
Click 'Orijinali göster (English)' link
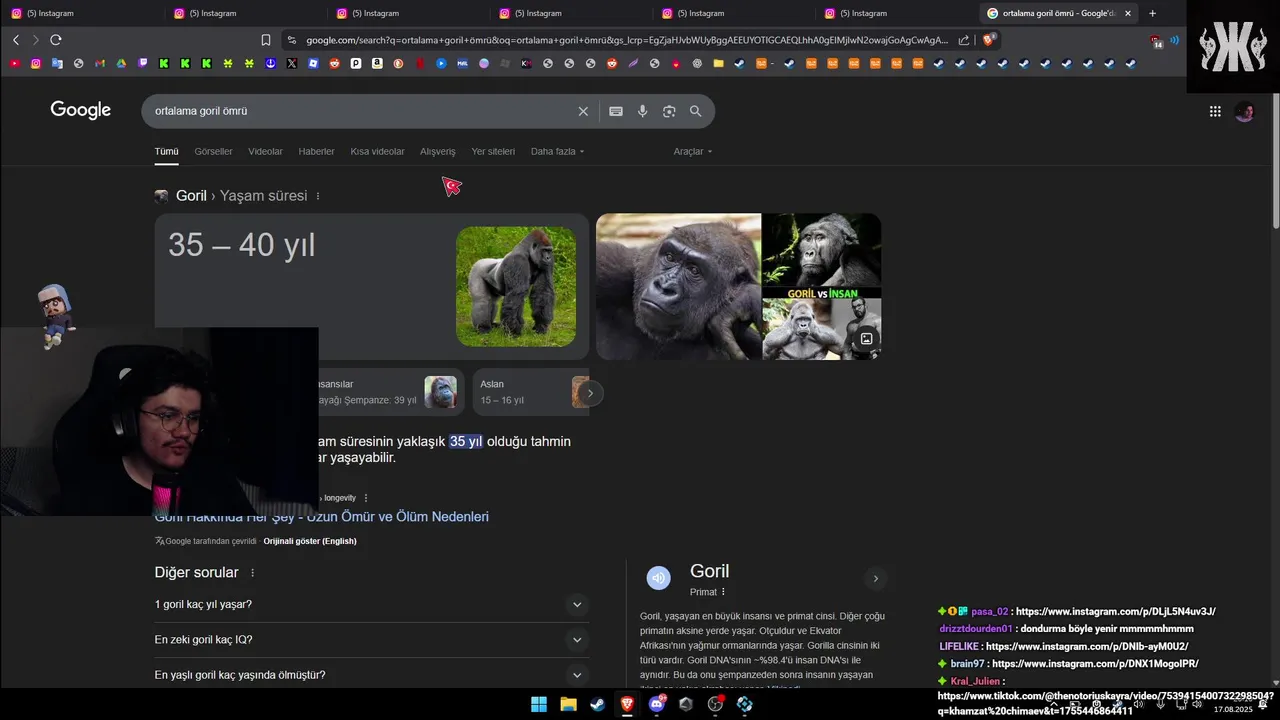point(310,541)
